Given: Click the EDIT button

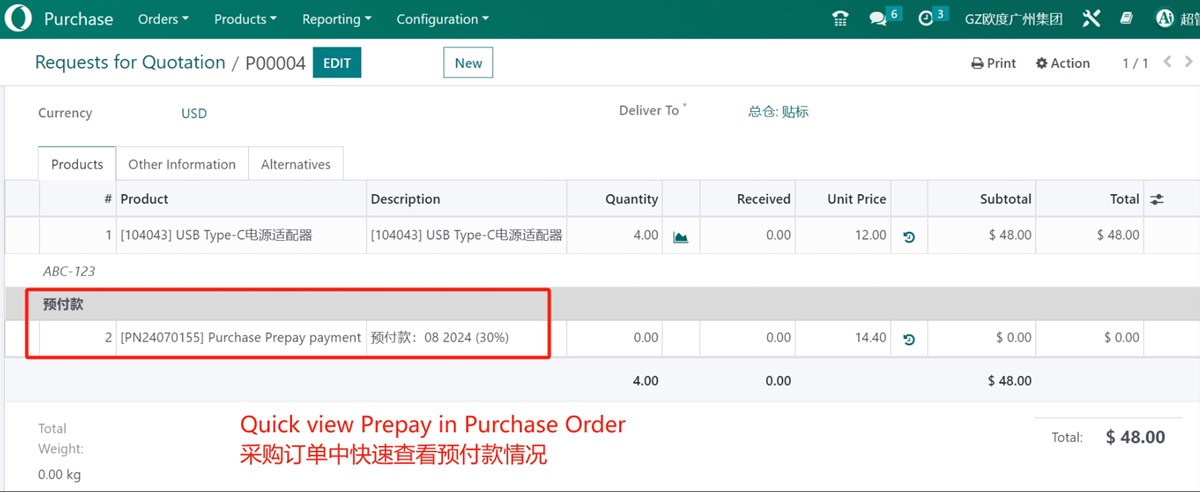Looking at the screenshot, I should (337, 63).
